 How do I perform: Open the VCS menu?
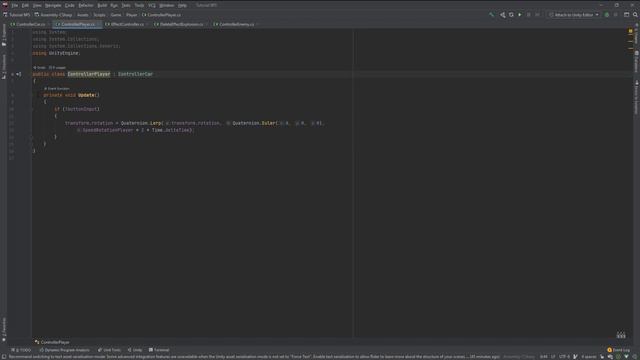[152, 5]
